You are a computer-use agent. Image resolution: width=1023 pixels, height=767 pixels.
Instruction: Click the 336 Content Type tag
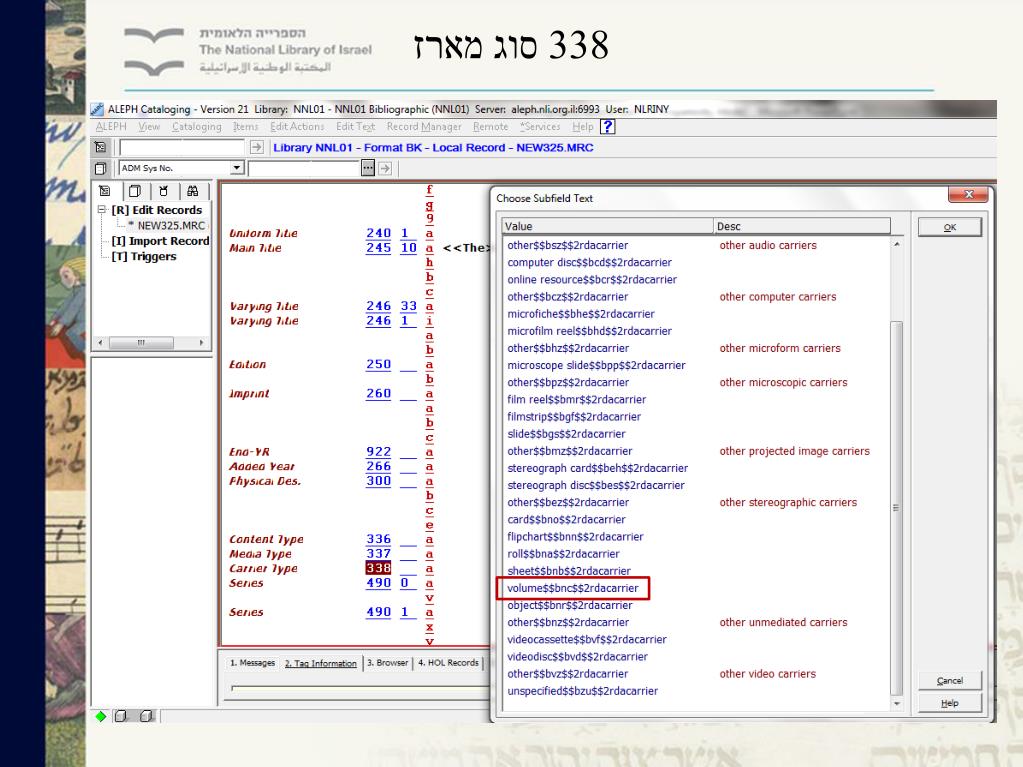pos(378,539)
